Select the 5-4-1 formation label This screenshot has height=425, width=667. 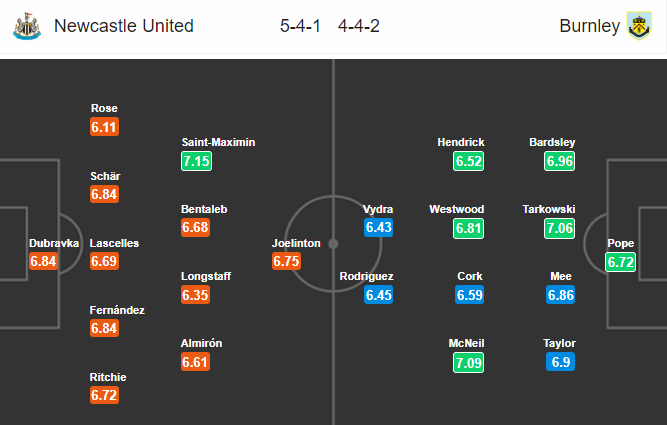[300, 26]
